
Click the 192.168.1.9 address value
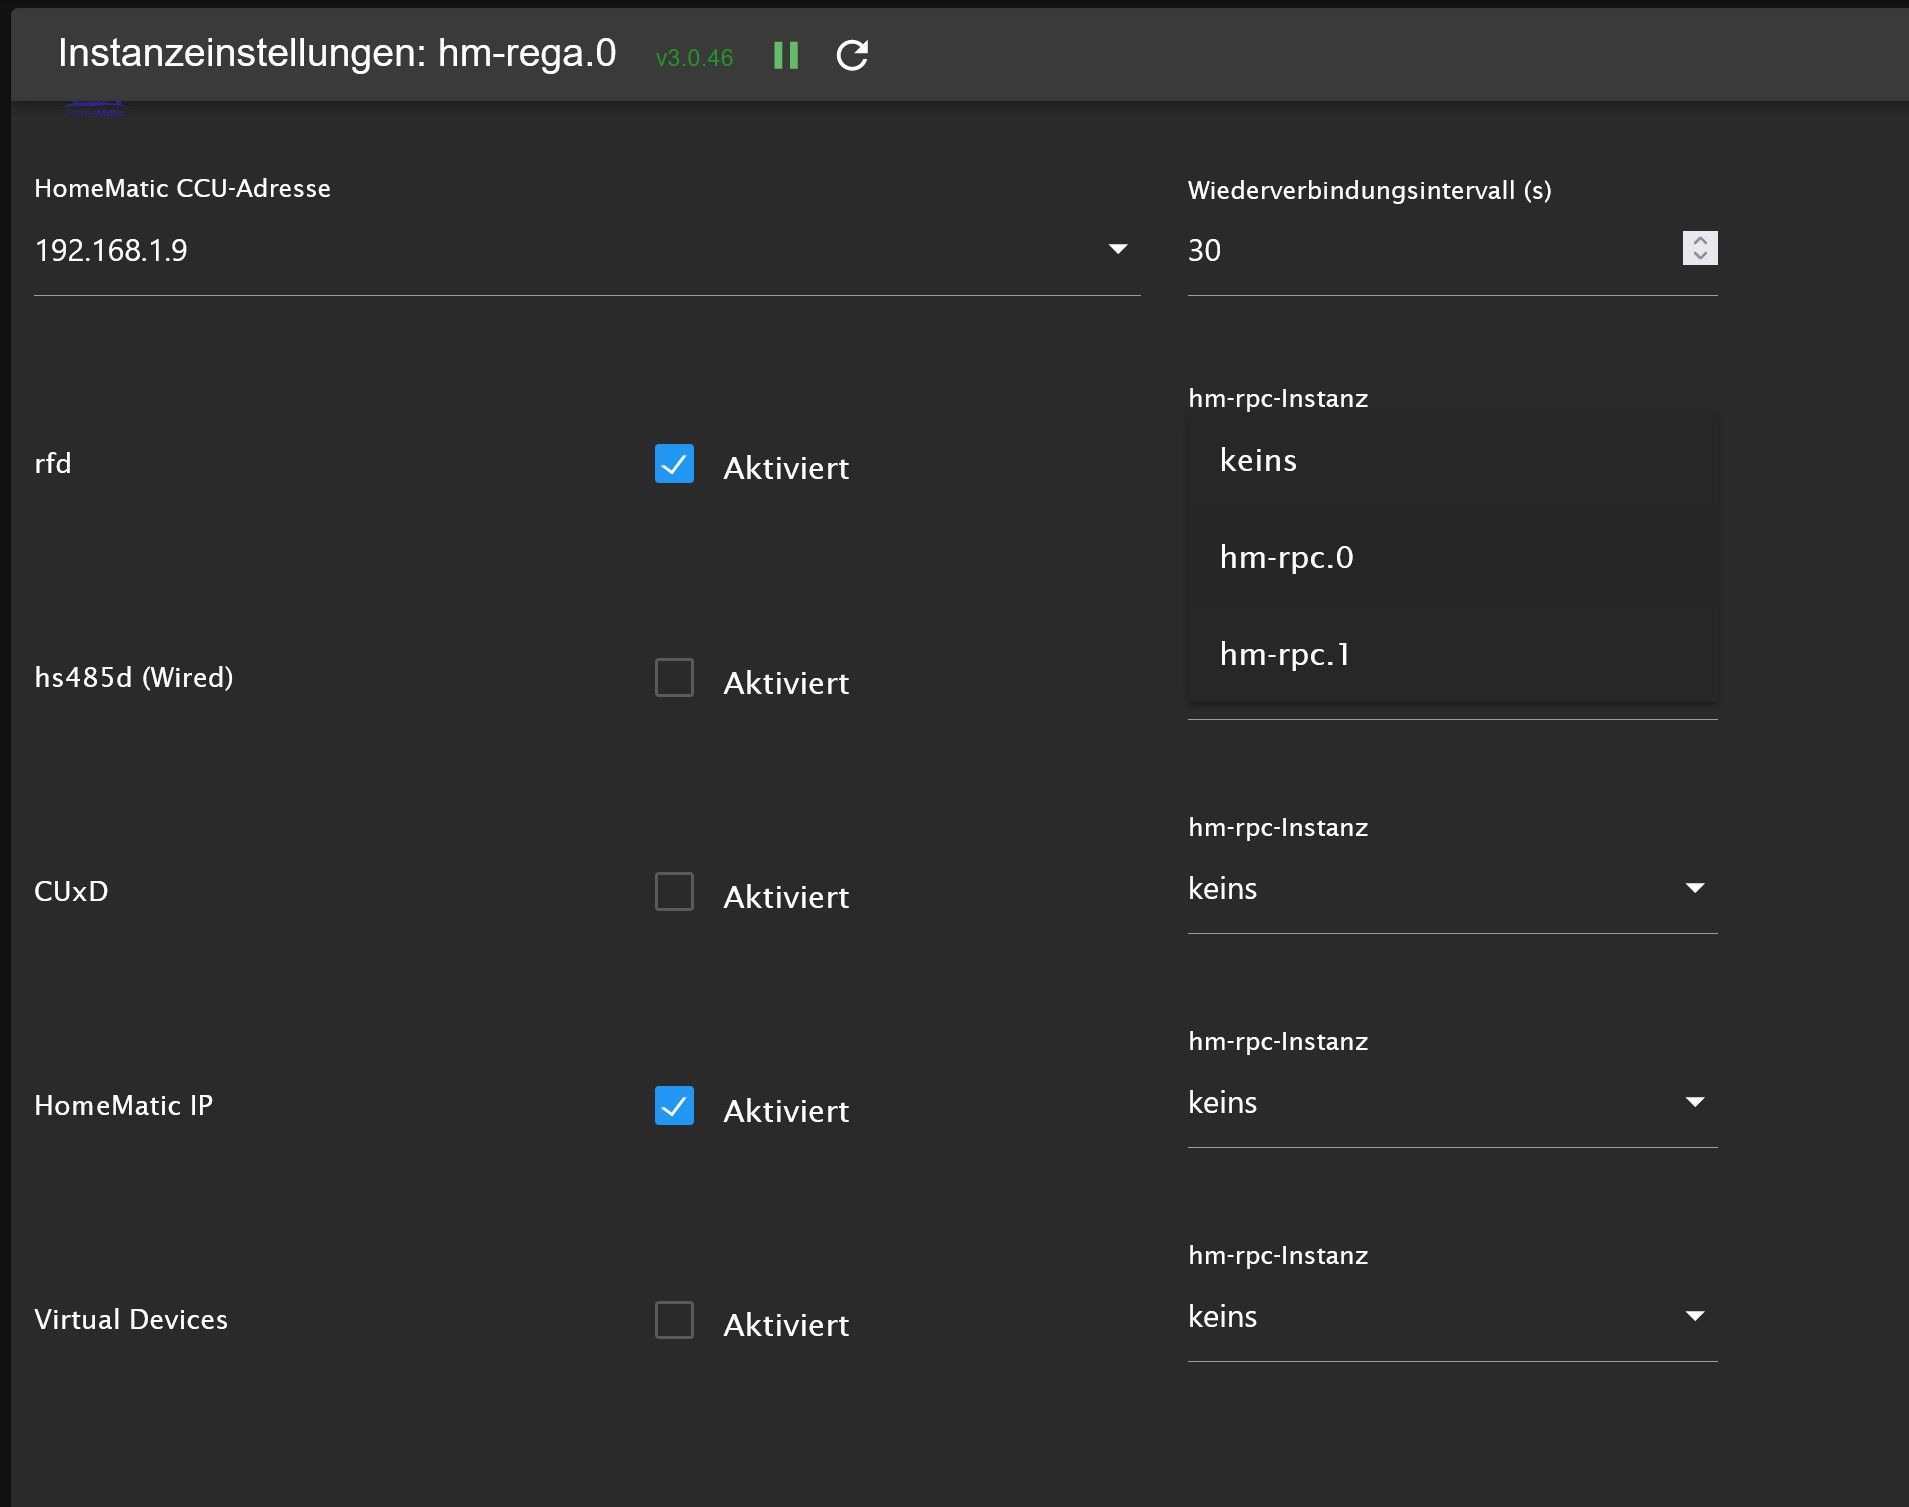111,250
